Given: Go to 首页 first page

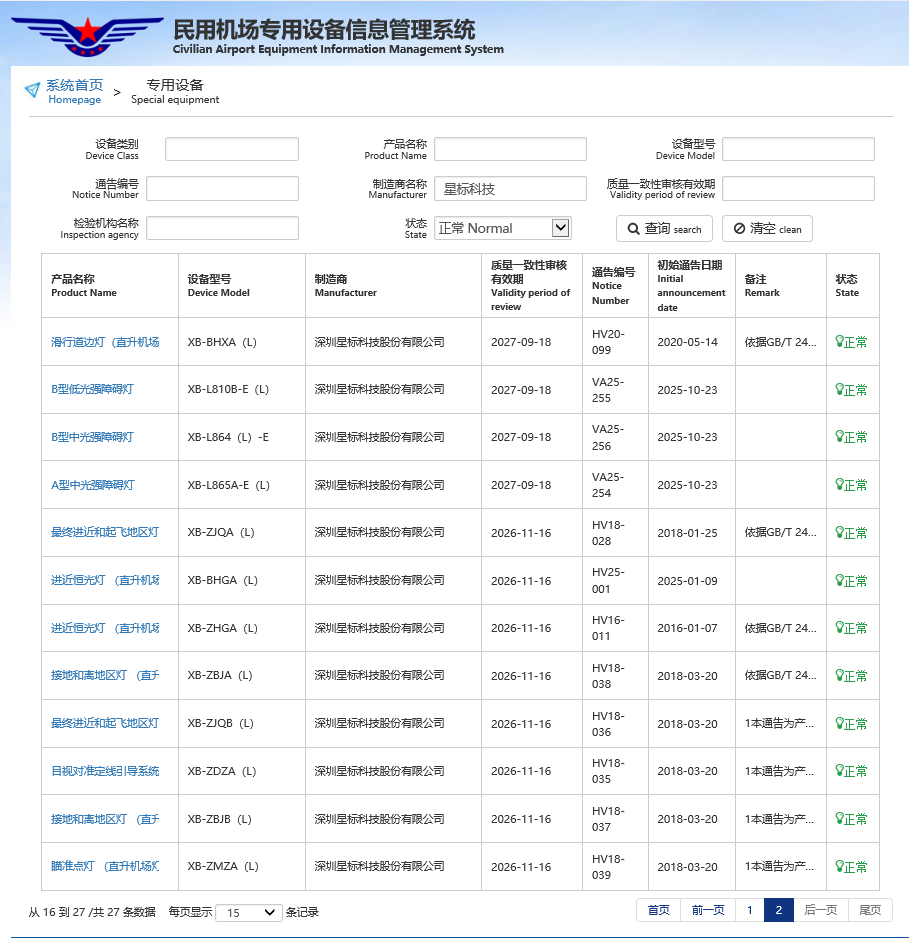Looking at the screenshot, I should coord(658,910).
